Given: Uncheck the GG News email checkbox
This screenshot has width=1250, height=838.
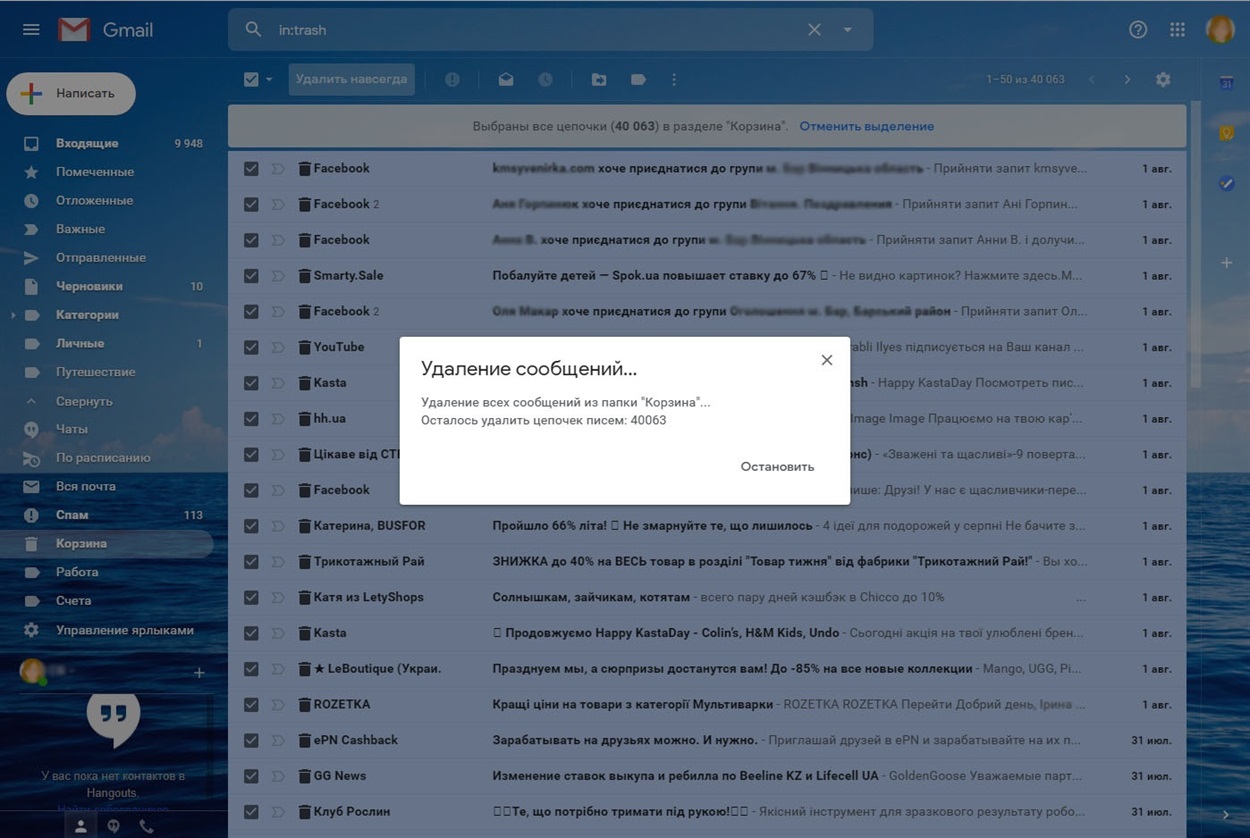Looking at the screenshot, I should coord(251,776).
